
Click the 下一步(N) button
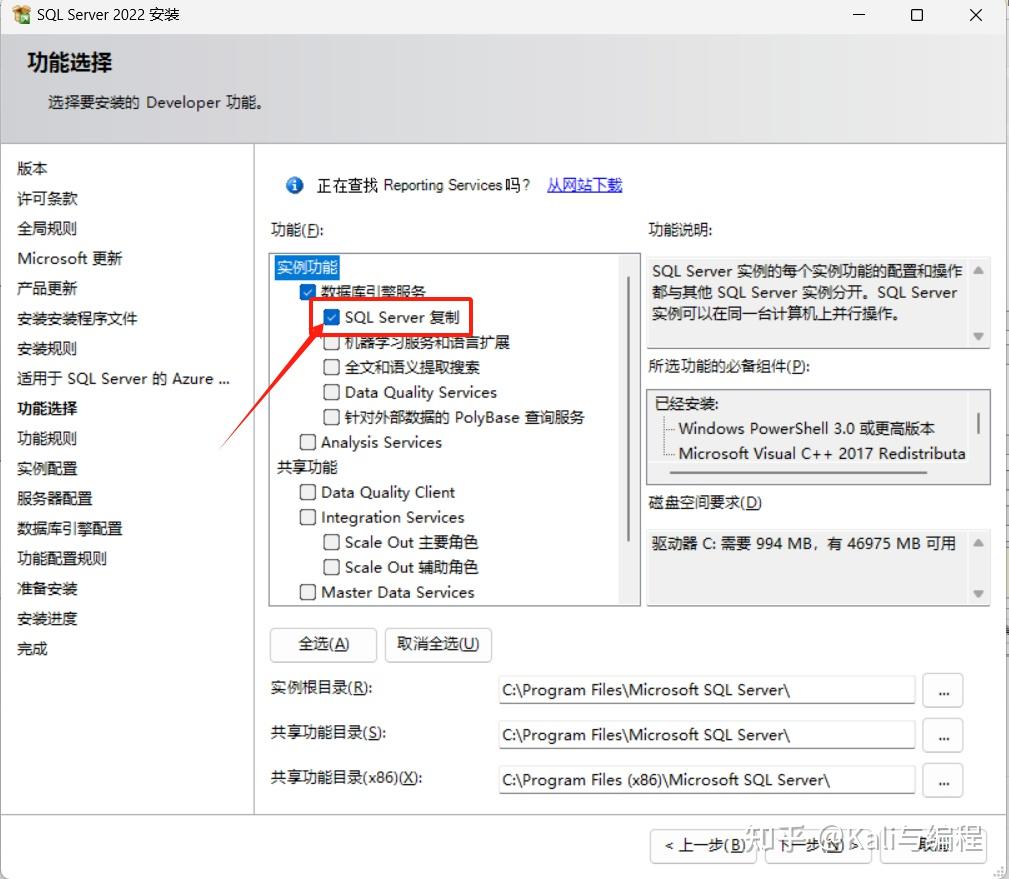(x=816, y=845)
